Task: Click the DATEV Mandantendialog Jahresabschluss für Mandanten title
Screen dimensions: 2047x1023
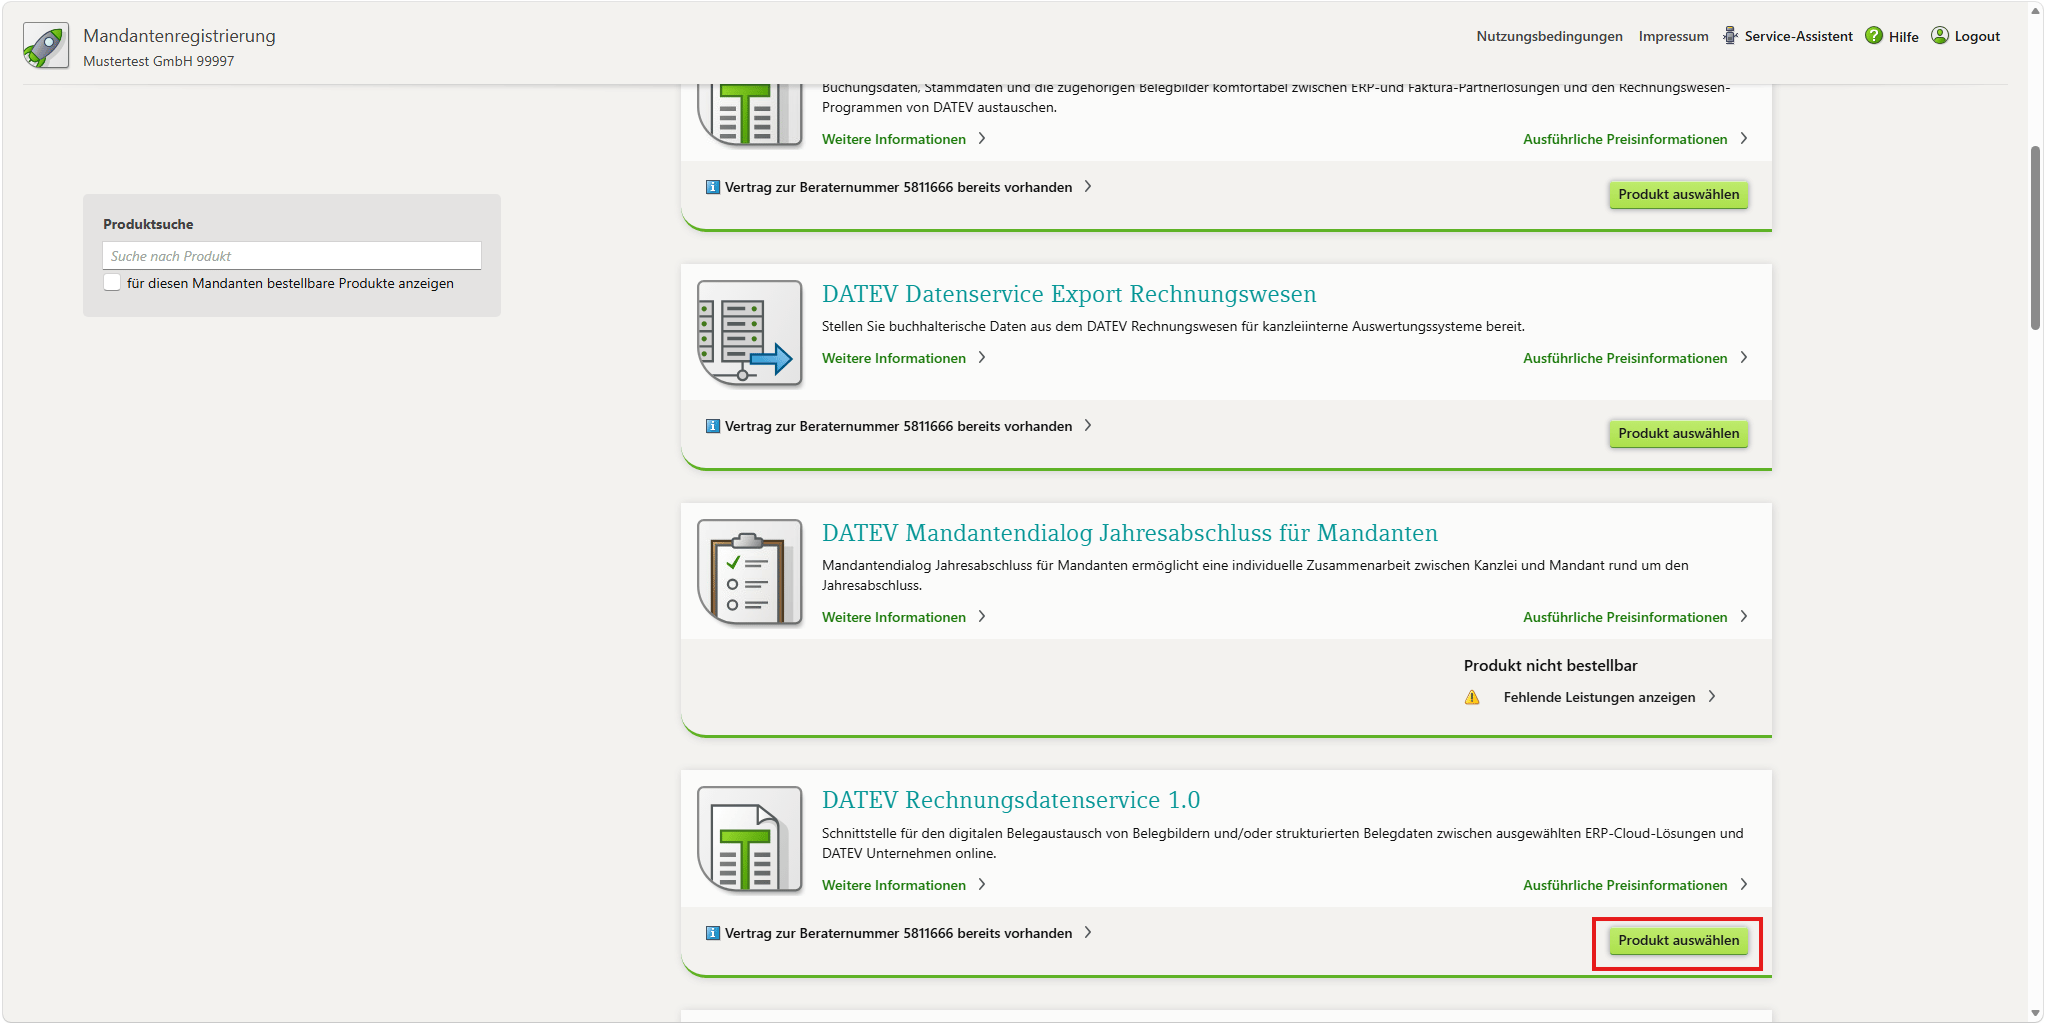Action: pos(1130,533)
